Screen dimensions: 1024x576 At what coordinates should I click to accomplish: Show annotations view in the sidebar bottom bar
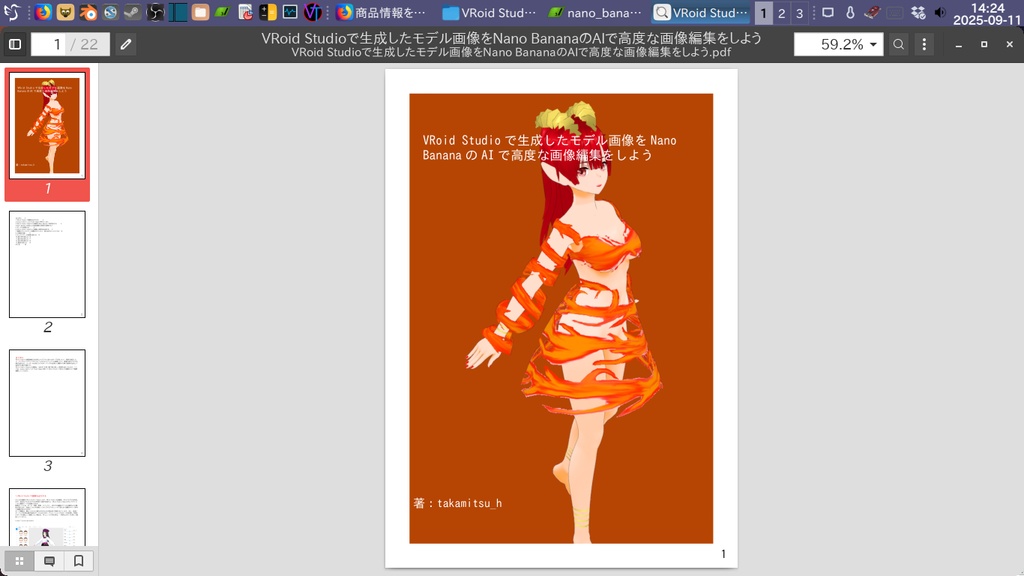pyautogui.click(x=49, y=561)
